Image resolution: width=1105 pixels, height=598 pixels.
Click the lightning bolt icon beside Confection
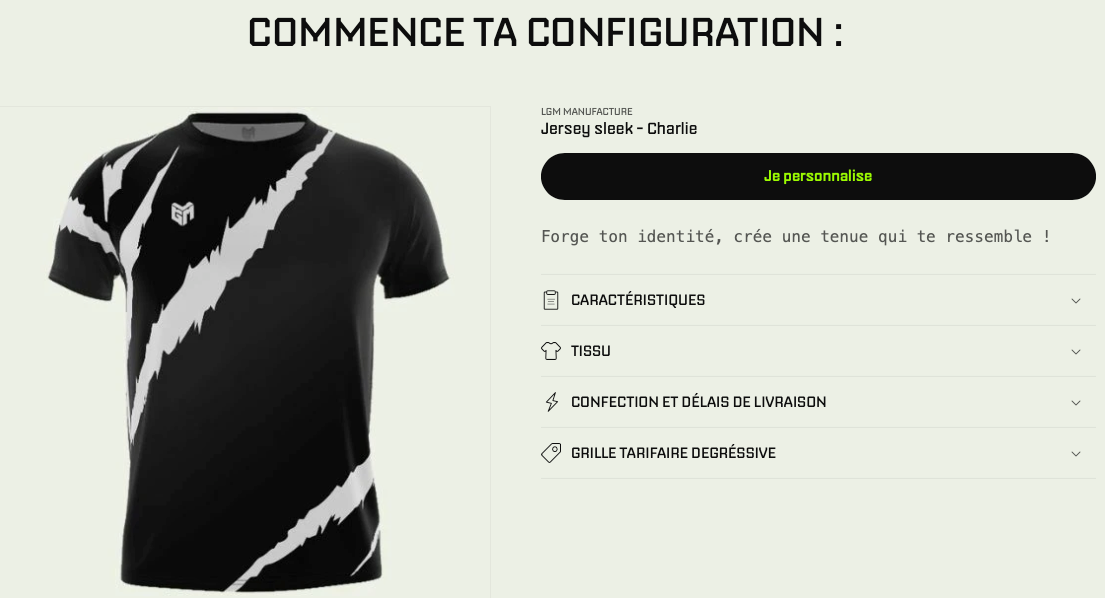click(552, 402)
